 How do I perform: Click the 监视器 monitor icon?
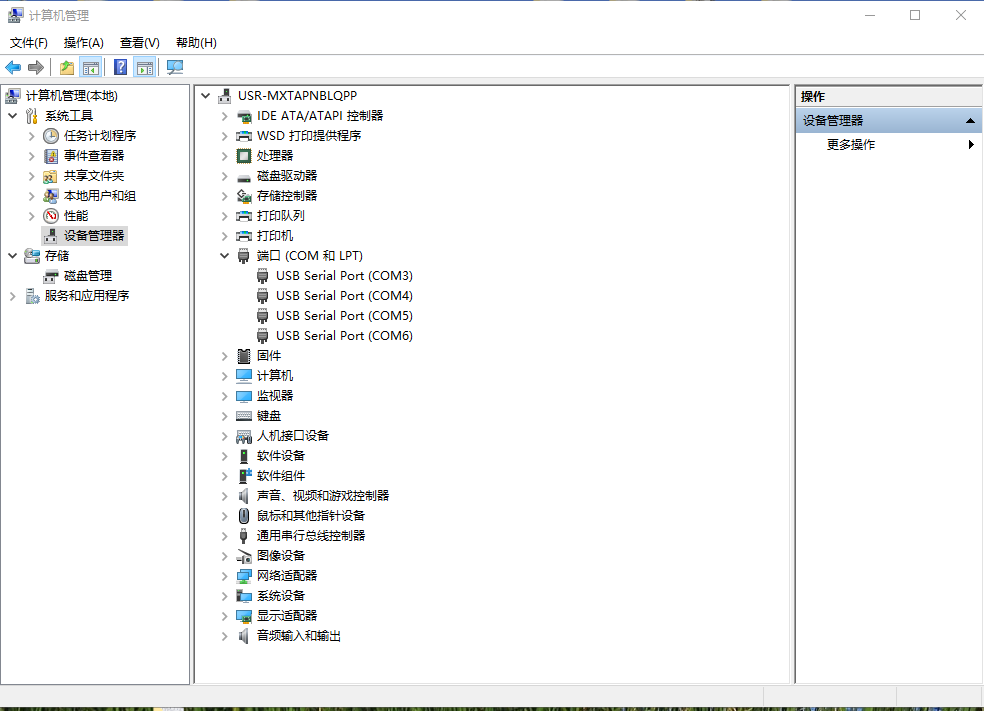(243, 396)
